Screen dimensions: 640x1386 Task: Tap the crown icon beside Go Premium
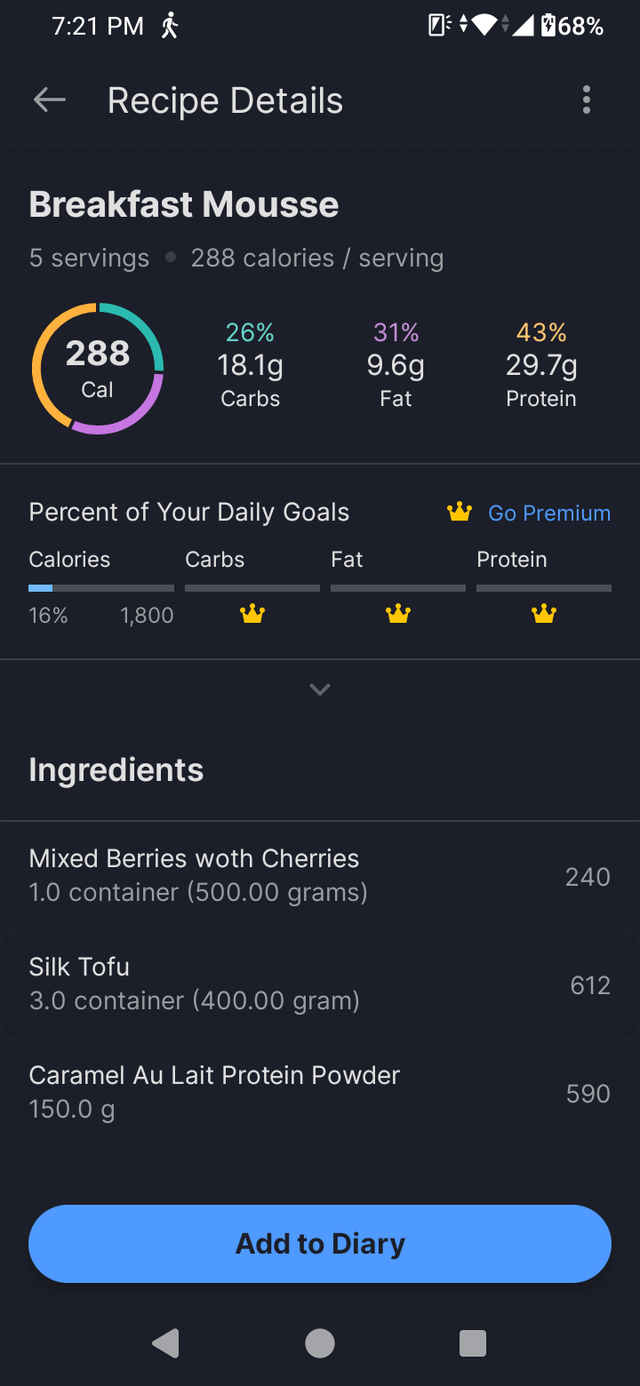459,513
